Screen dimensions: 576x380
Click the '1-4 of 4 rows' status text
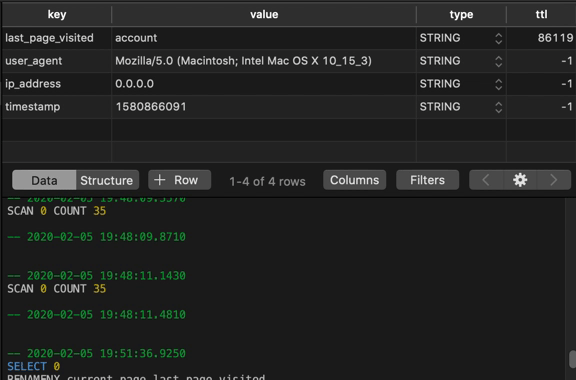(x=267, y=181)
